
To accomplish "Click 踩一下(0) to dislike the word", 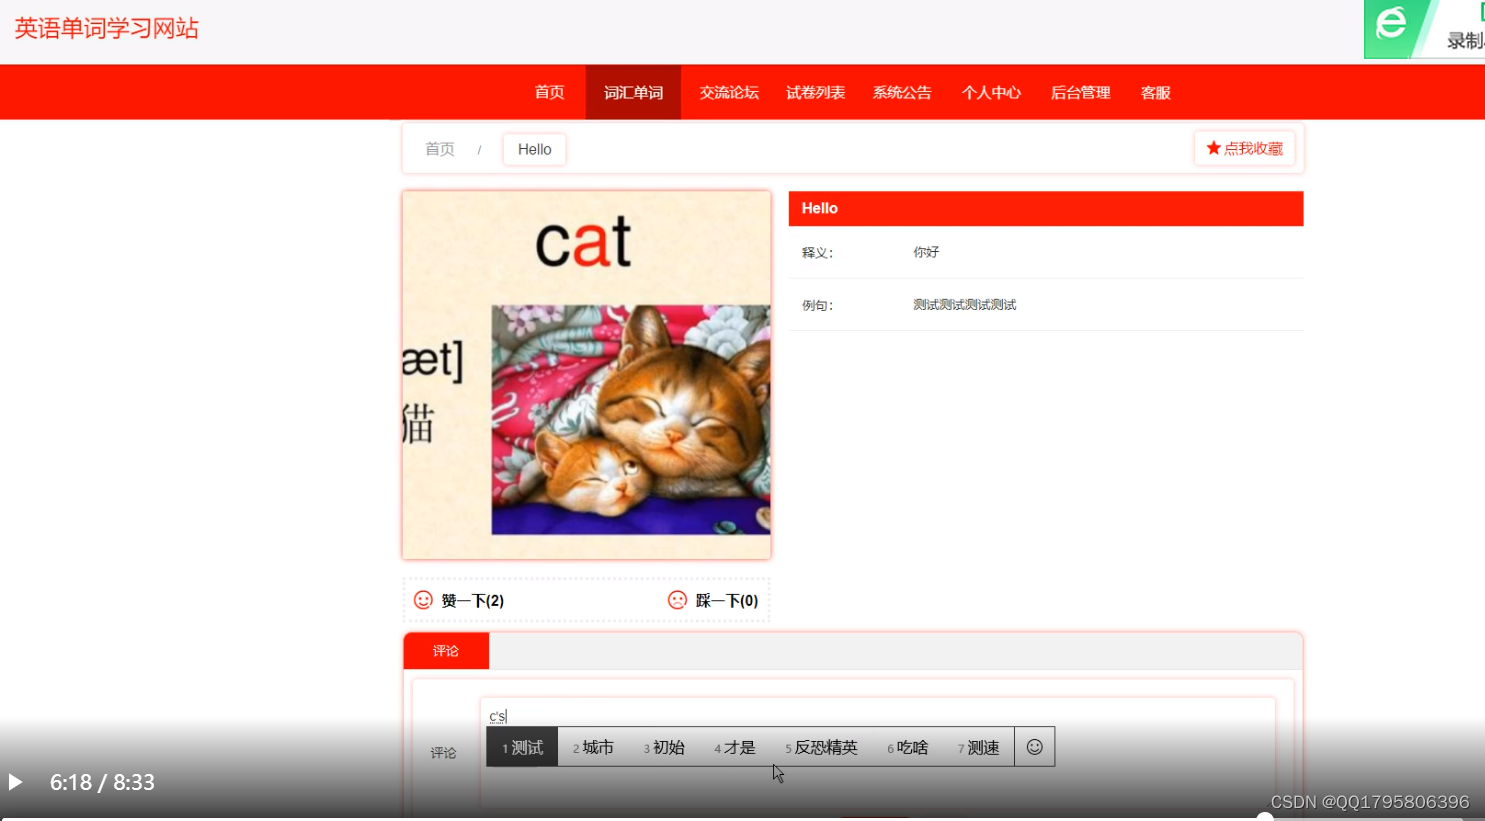I will [713, 600].
